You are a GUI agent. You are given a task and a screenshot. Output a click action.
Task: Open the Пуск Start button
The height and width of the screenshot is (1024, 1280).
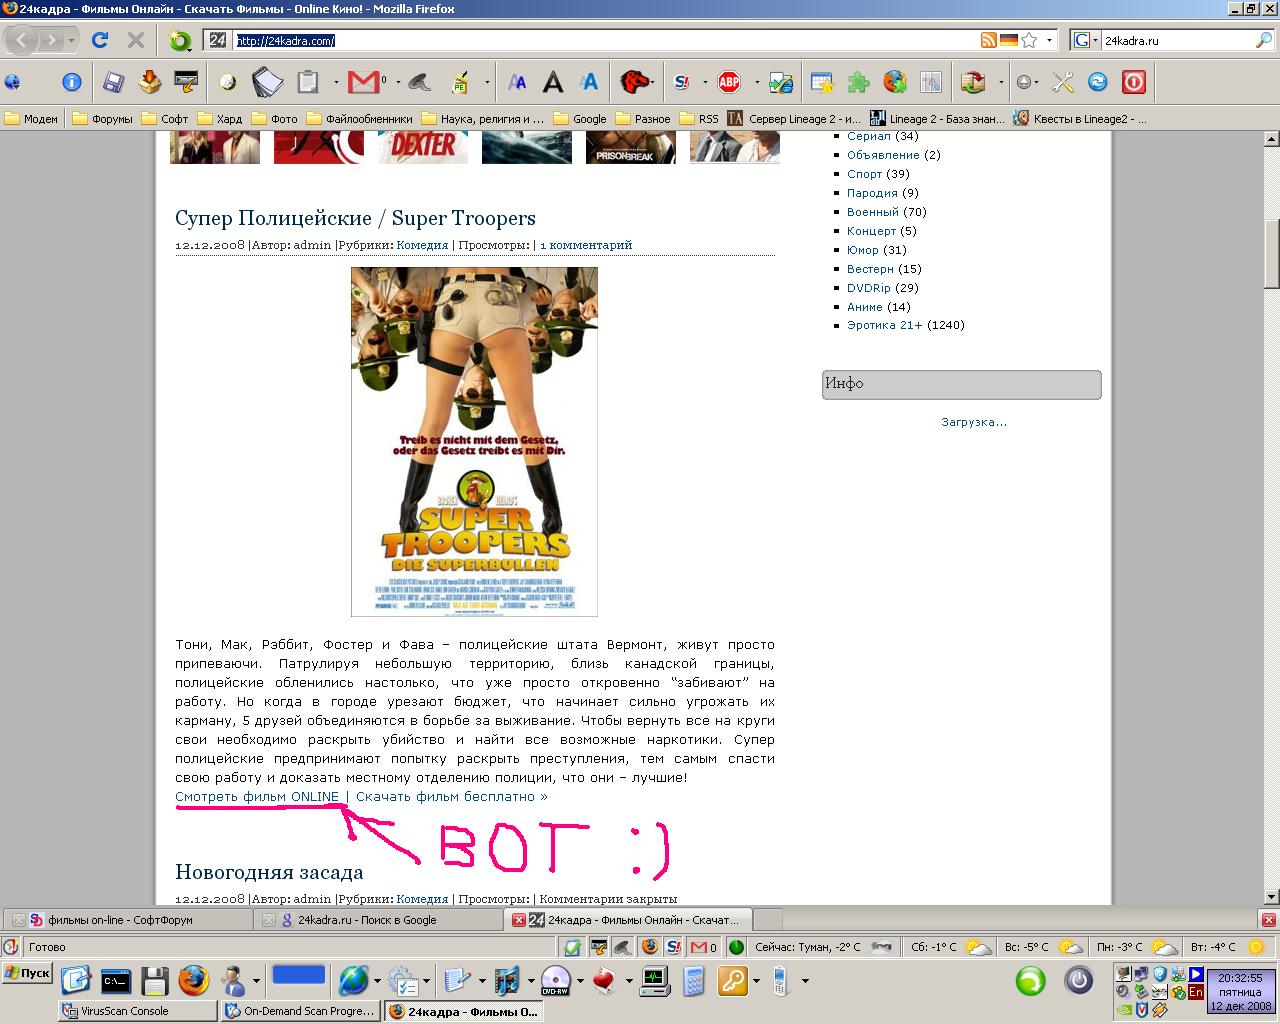27,973
